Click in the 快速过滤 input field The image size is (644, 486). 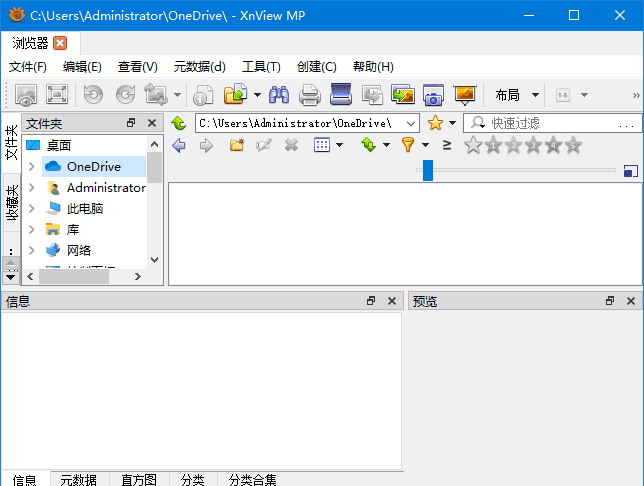click(552, 123)
